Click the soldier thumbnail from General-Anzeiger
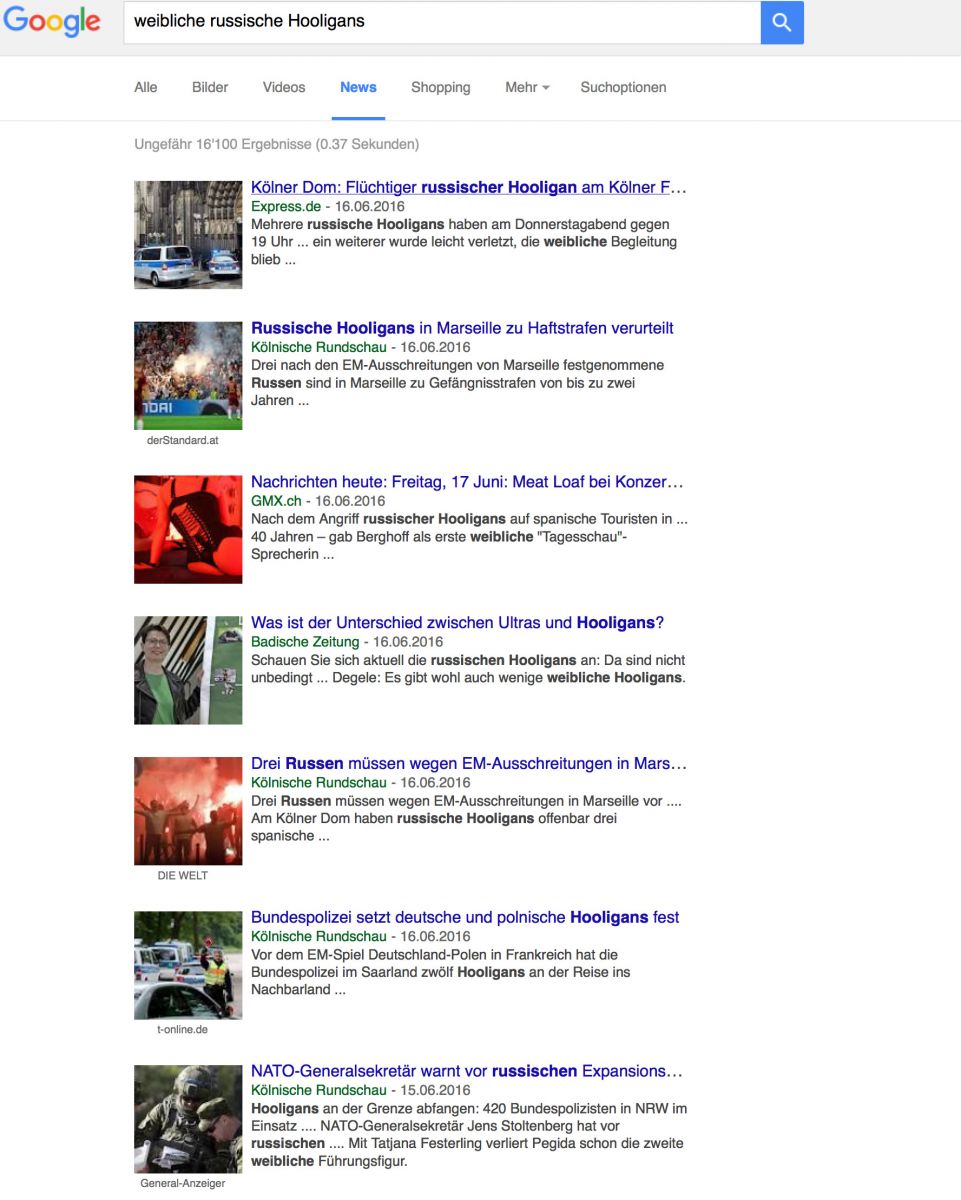 (188, 1118)
